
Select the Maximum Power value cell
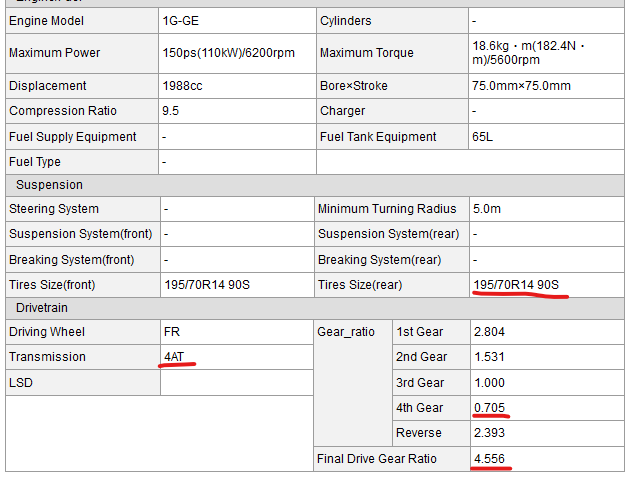coord(228,53)
